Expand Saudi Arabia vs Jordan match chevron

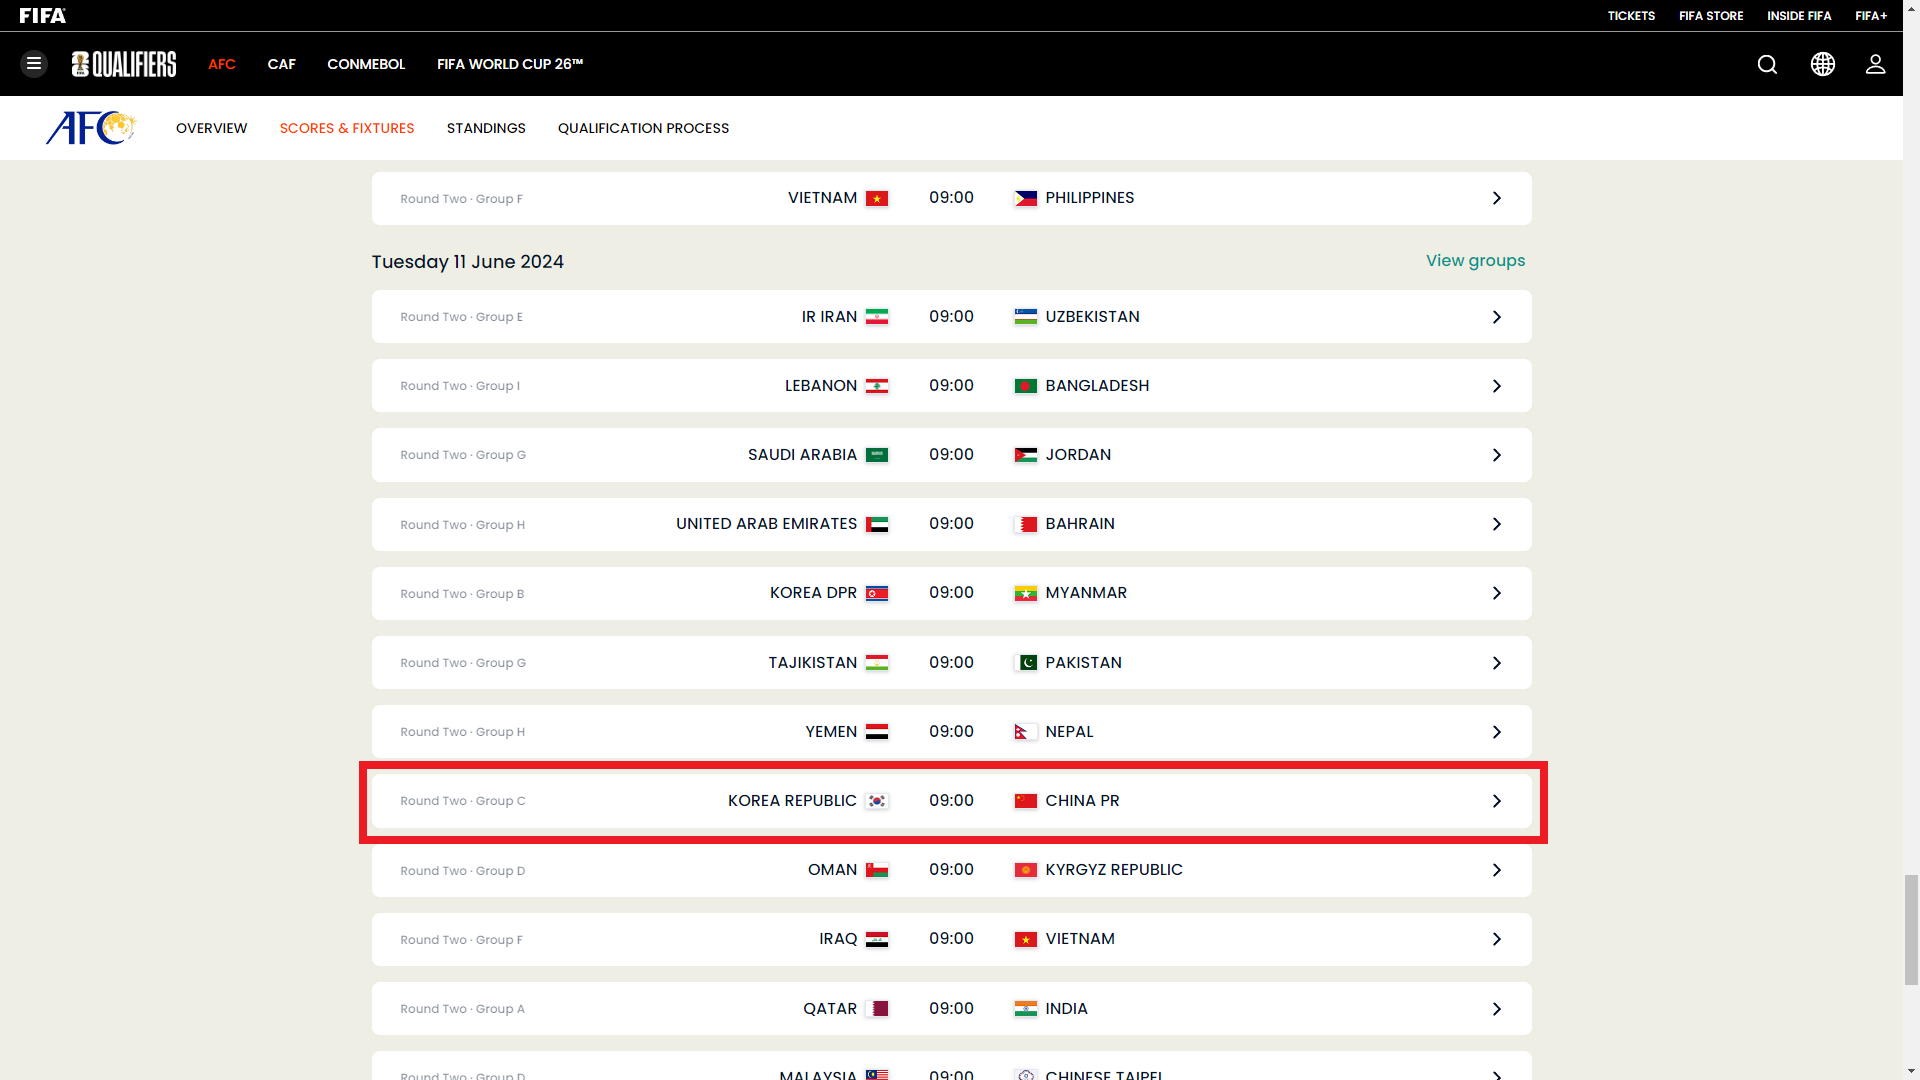pyautogui.click(x=1496, y=455)
